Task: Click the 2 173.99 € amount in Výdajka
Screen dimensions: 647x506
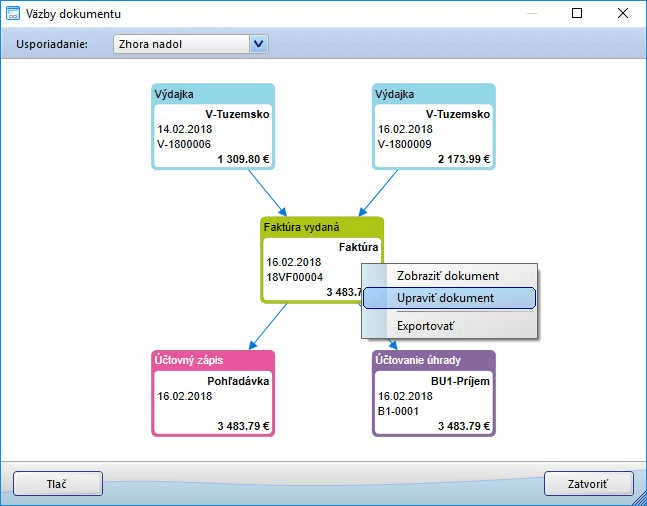Action: [x=463, y=159]
